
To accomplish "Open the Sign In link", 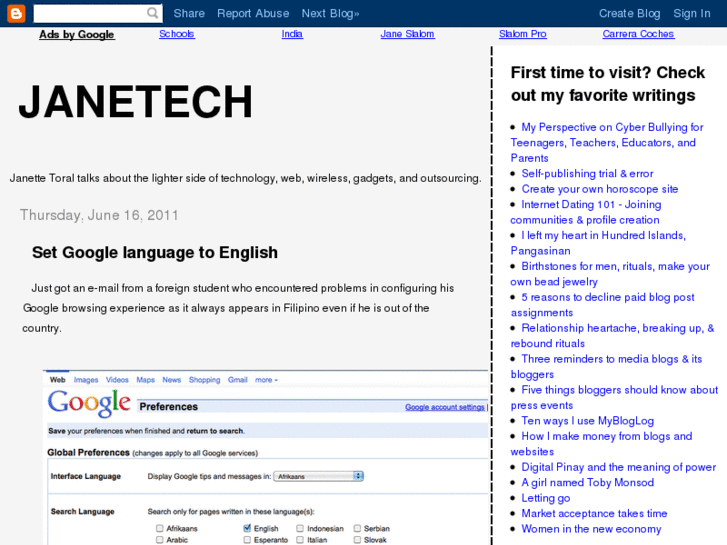I will 692,13.
